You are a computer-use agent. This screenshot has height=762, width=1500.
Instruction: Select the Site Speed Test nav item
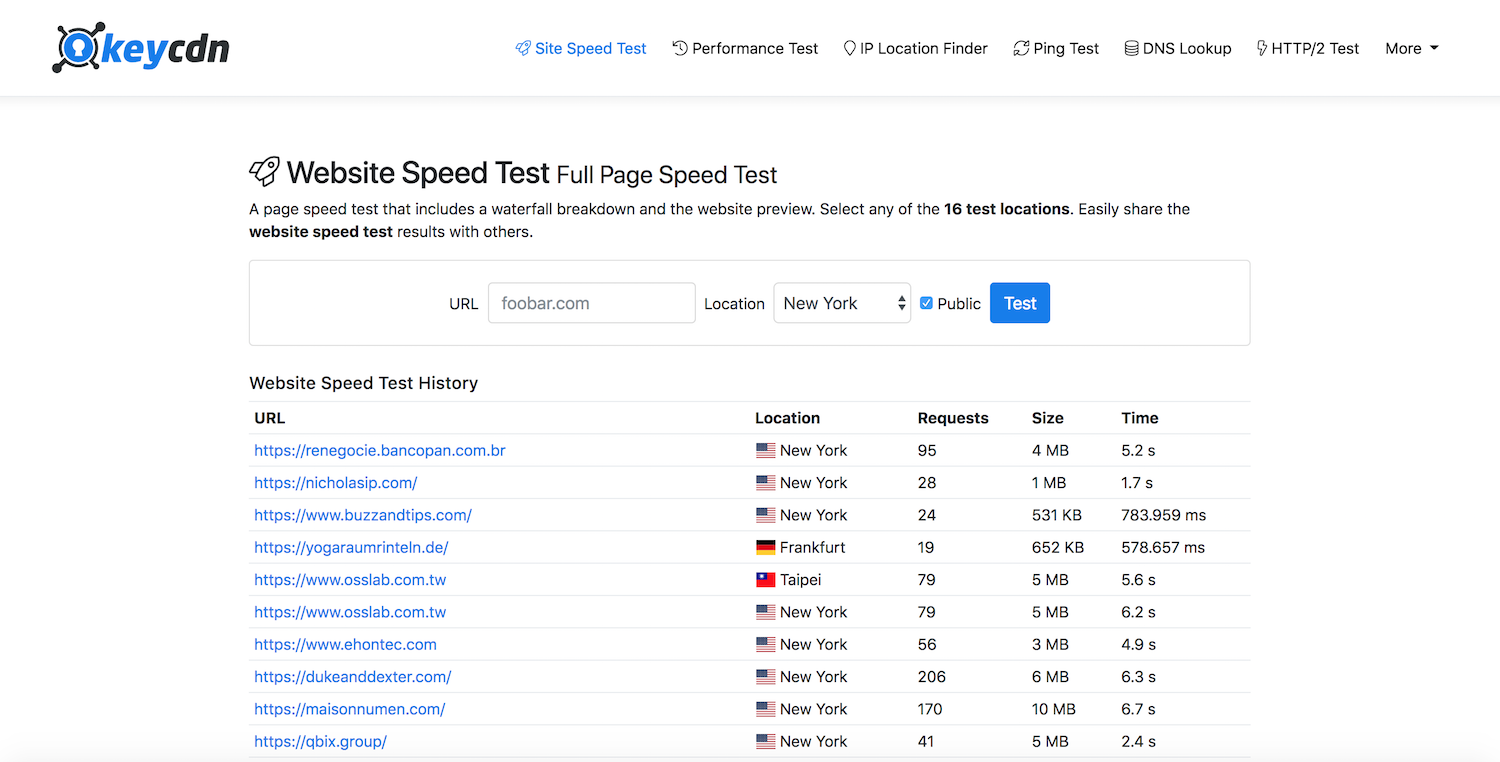[581, 48]
